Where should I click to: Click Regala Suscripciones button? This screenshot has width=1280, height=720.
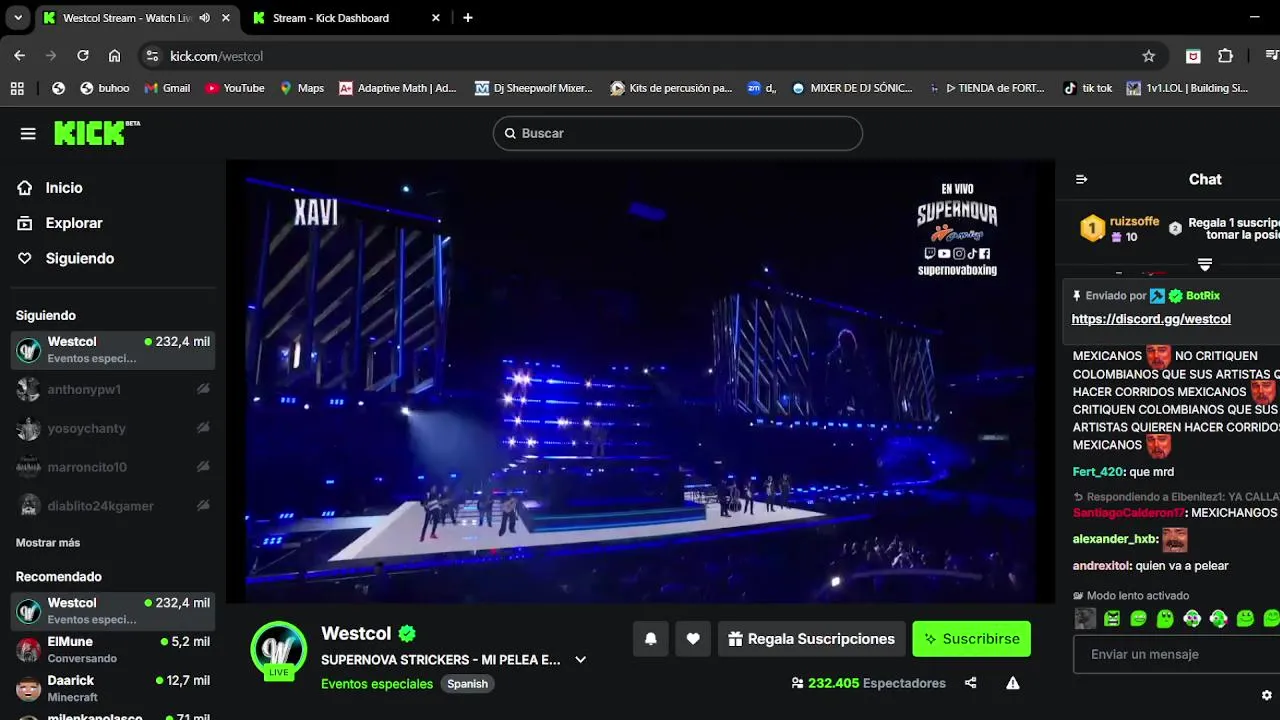(811, 639)
